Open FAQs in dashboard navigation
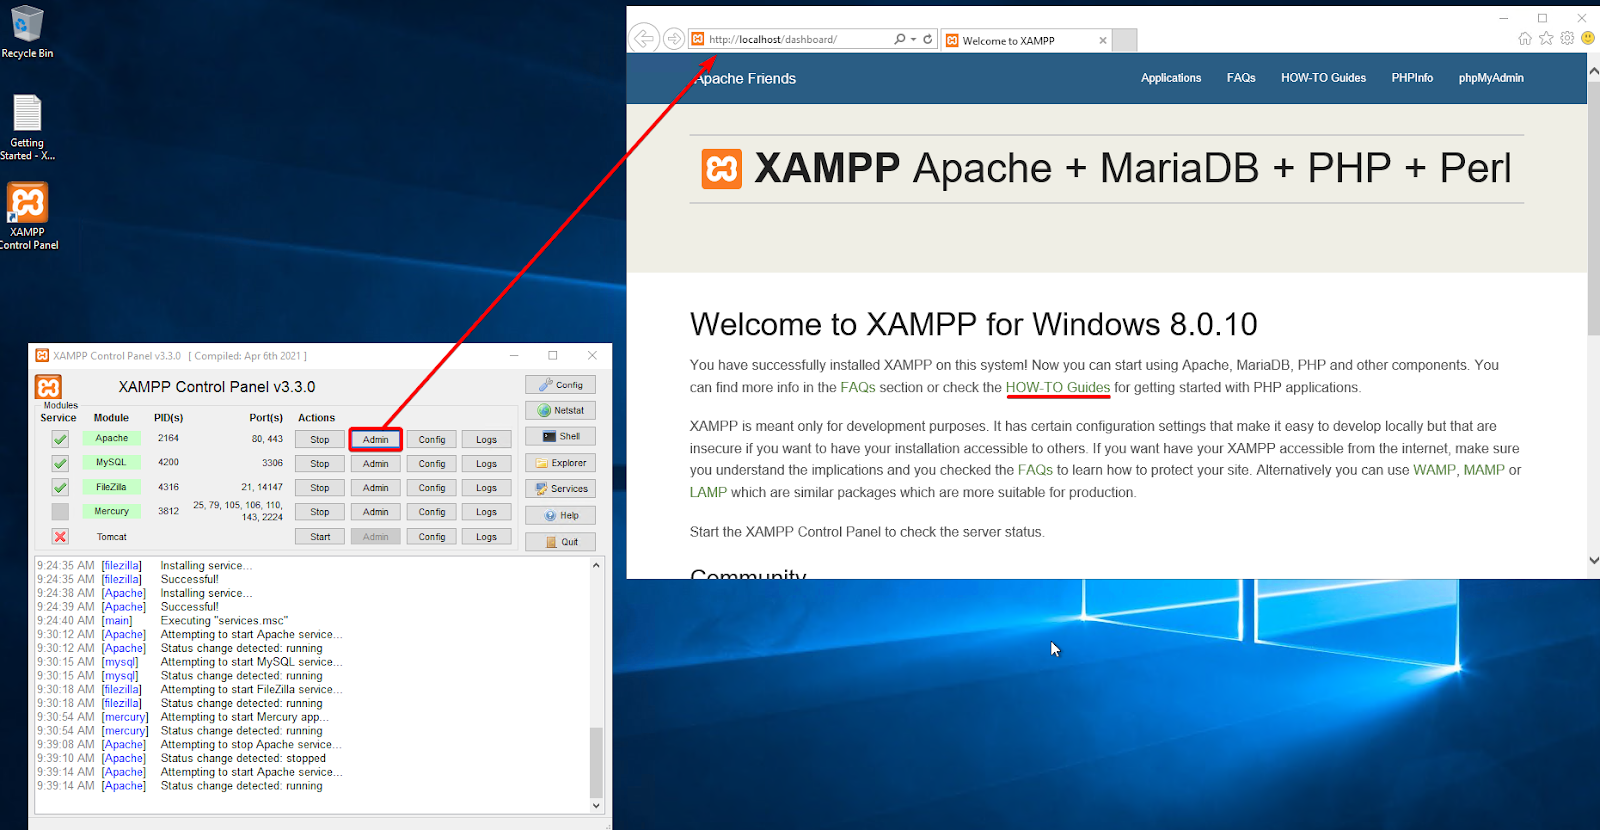This screenshot has height=830, width=1600. pos(1241,78)
